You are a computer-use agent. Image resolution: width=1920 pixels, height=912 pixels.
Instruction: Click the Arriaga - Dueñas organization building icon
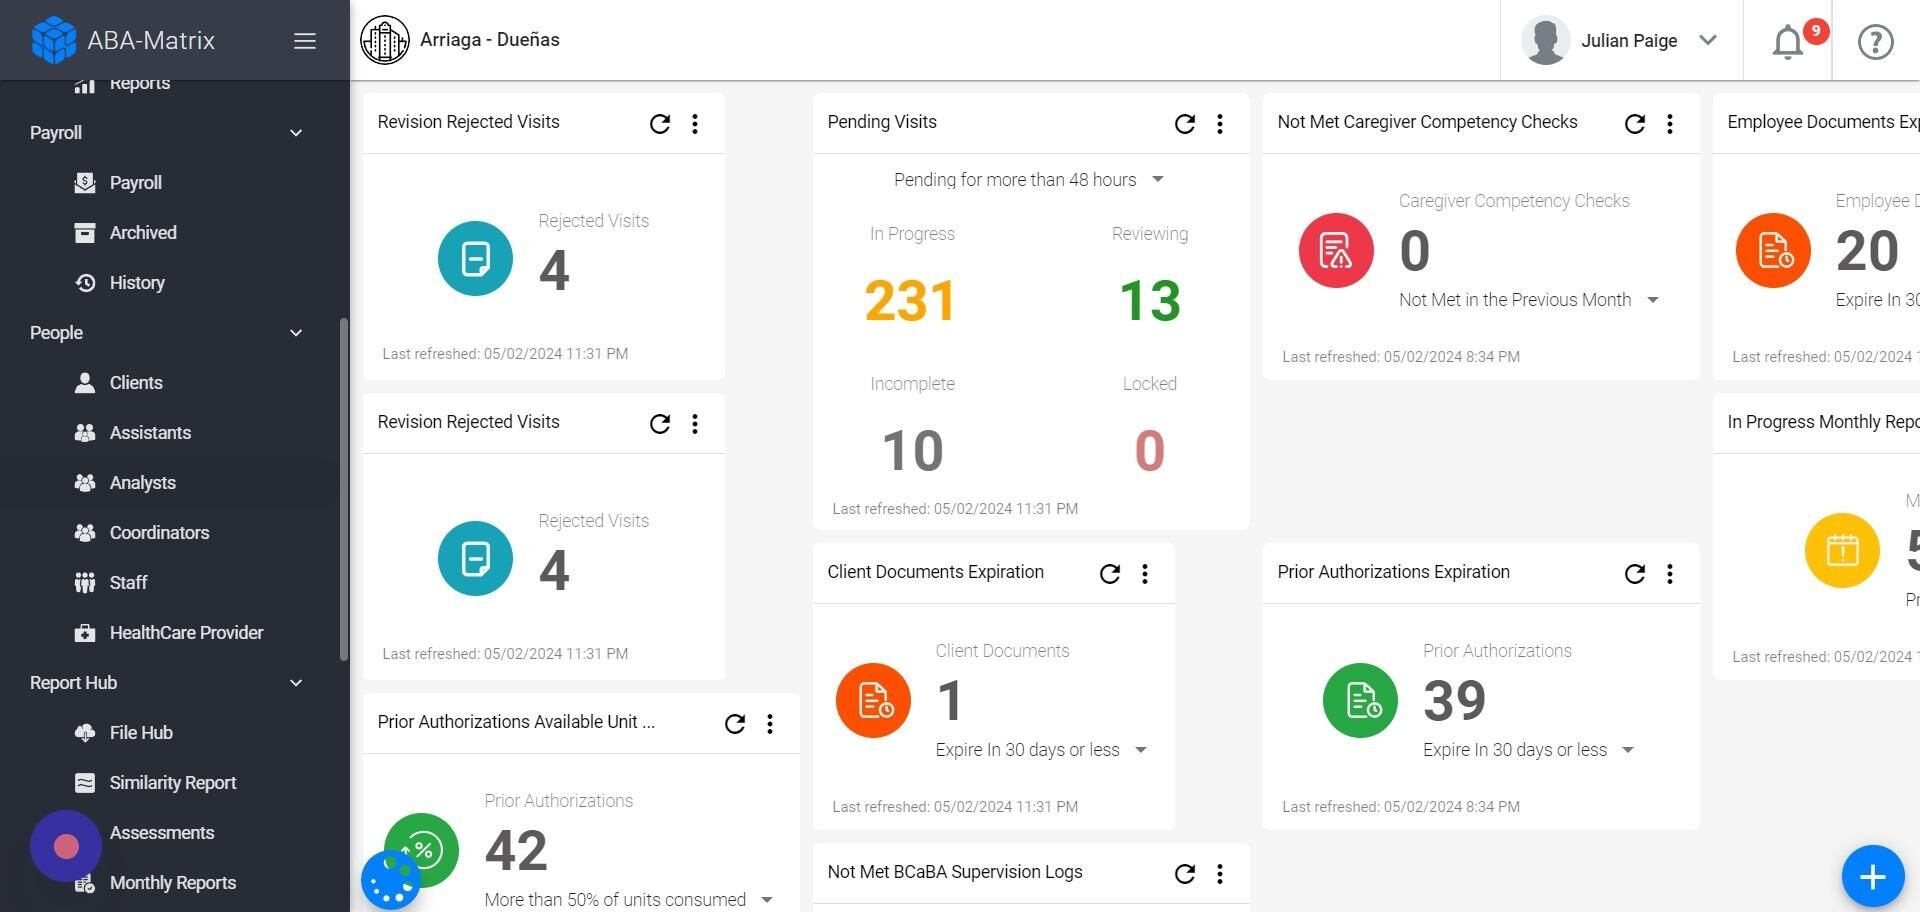[x=385, y=40]
